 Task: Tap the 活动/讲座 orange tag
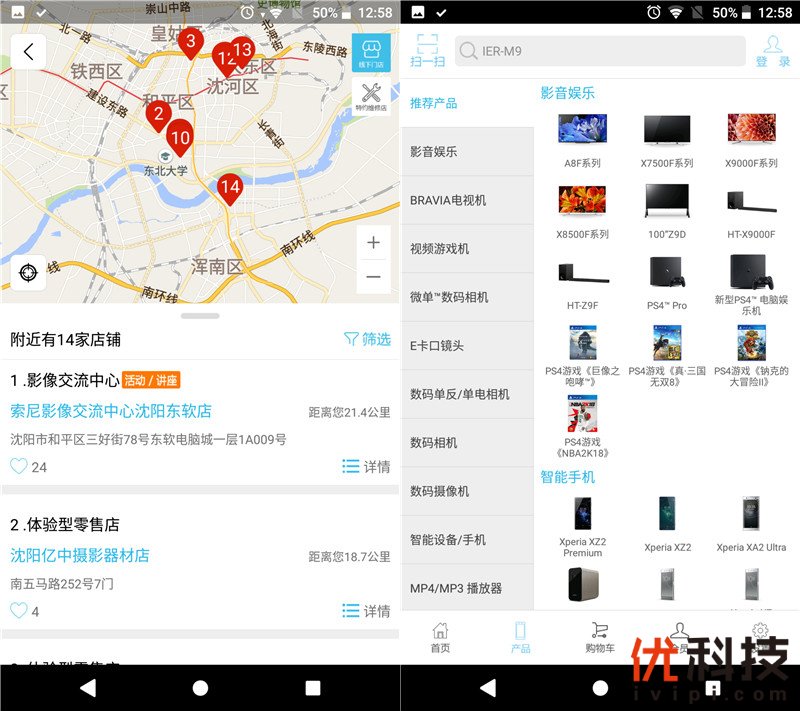(x=151, y=380)
